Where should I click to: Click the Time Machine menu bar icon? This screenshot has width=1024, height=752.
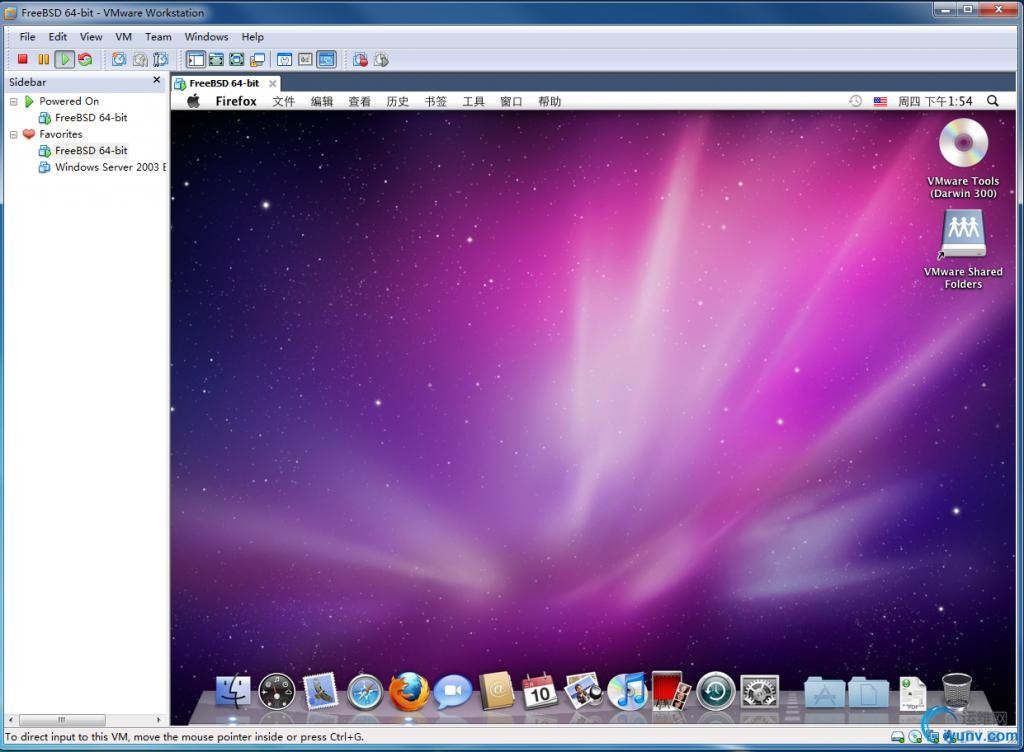point(856,101)
